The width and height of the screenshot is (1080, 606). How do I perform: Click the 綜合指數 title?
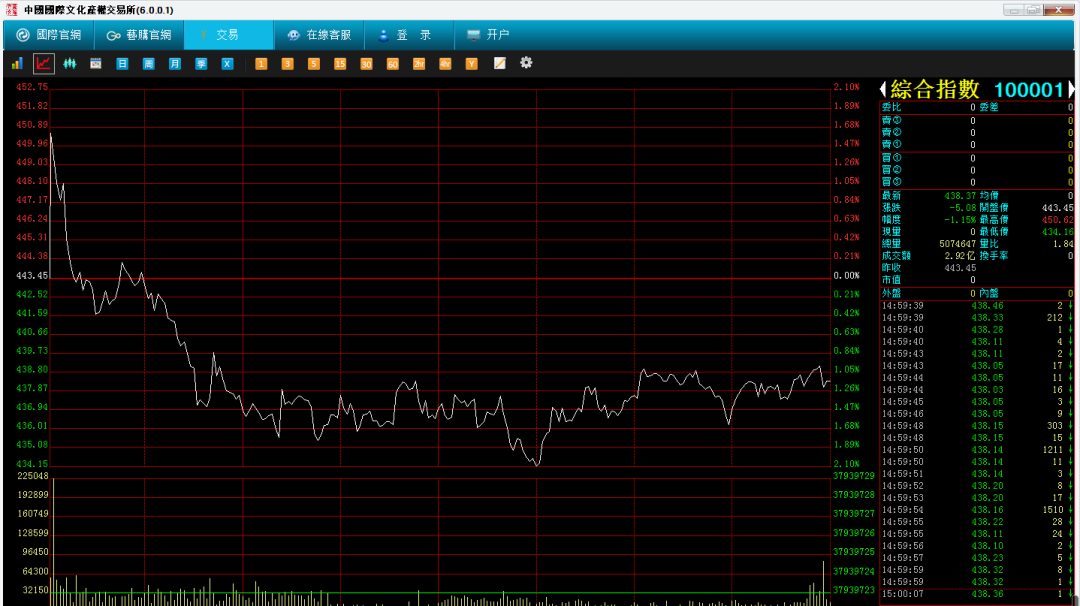pos(935,89)
